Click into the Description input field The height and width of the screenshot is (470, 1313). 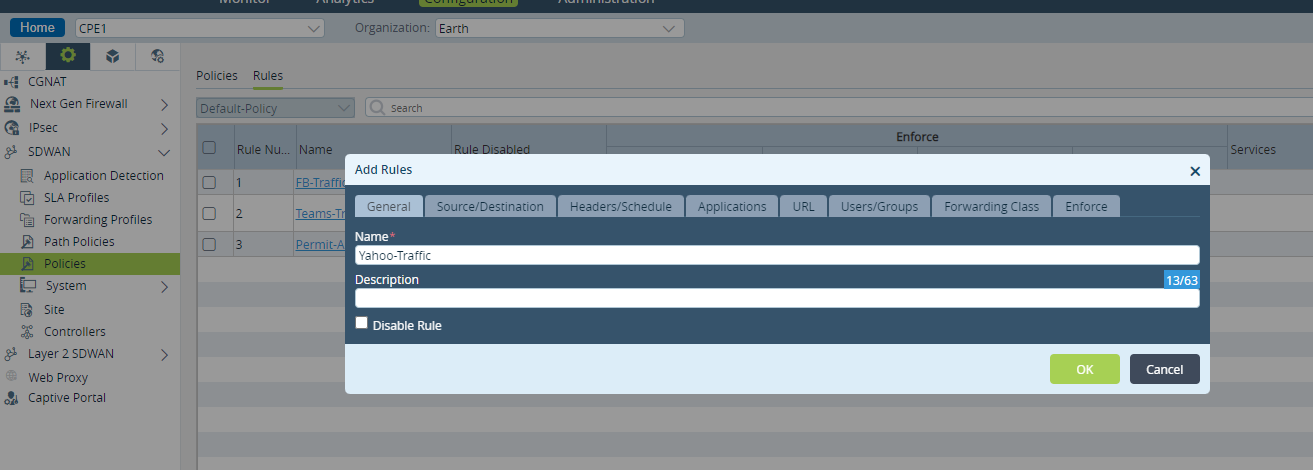click(777, 298)
